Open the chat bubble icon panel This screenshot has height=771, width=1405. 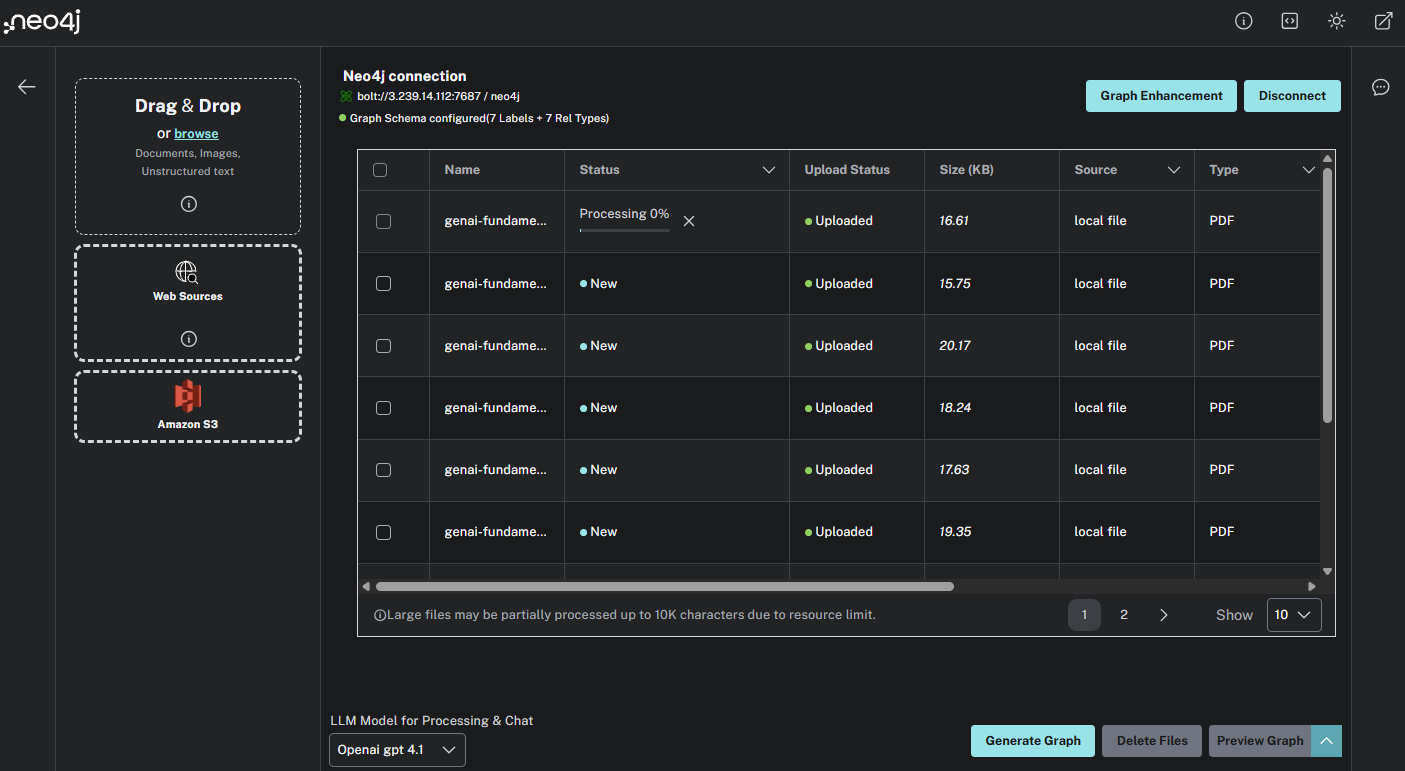click(x=1380, y=87)
